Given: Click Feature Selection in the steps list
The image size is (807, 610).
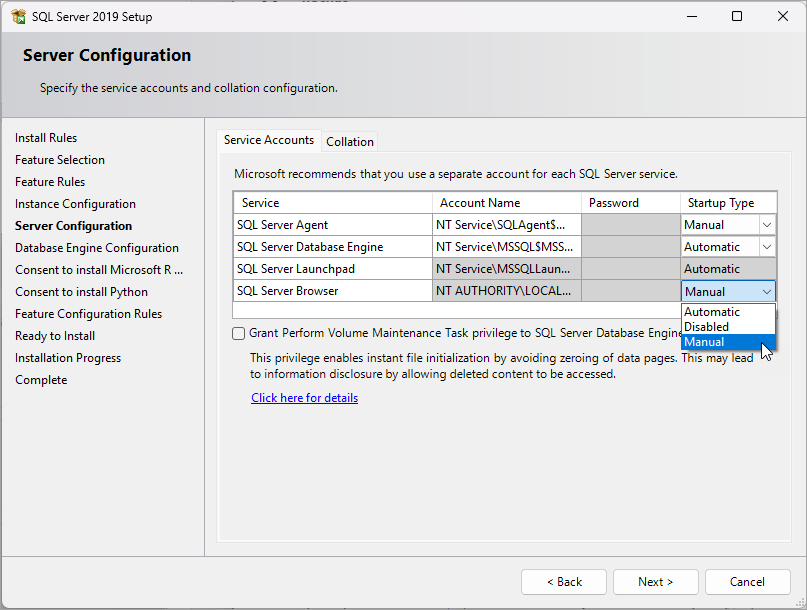Looking at the screenshot, I should [x=60, y=160].
